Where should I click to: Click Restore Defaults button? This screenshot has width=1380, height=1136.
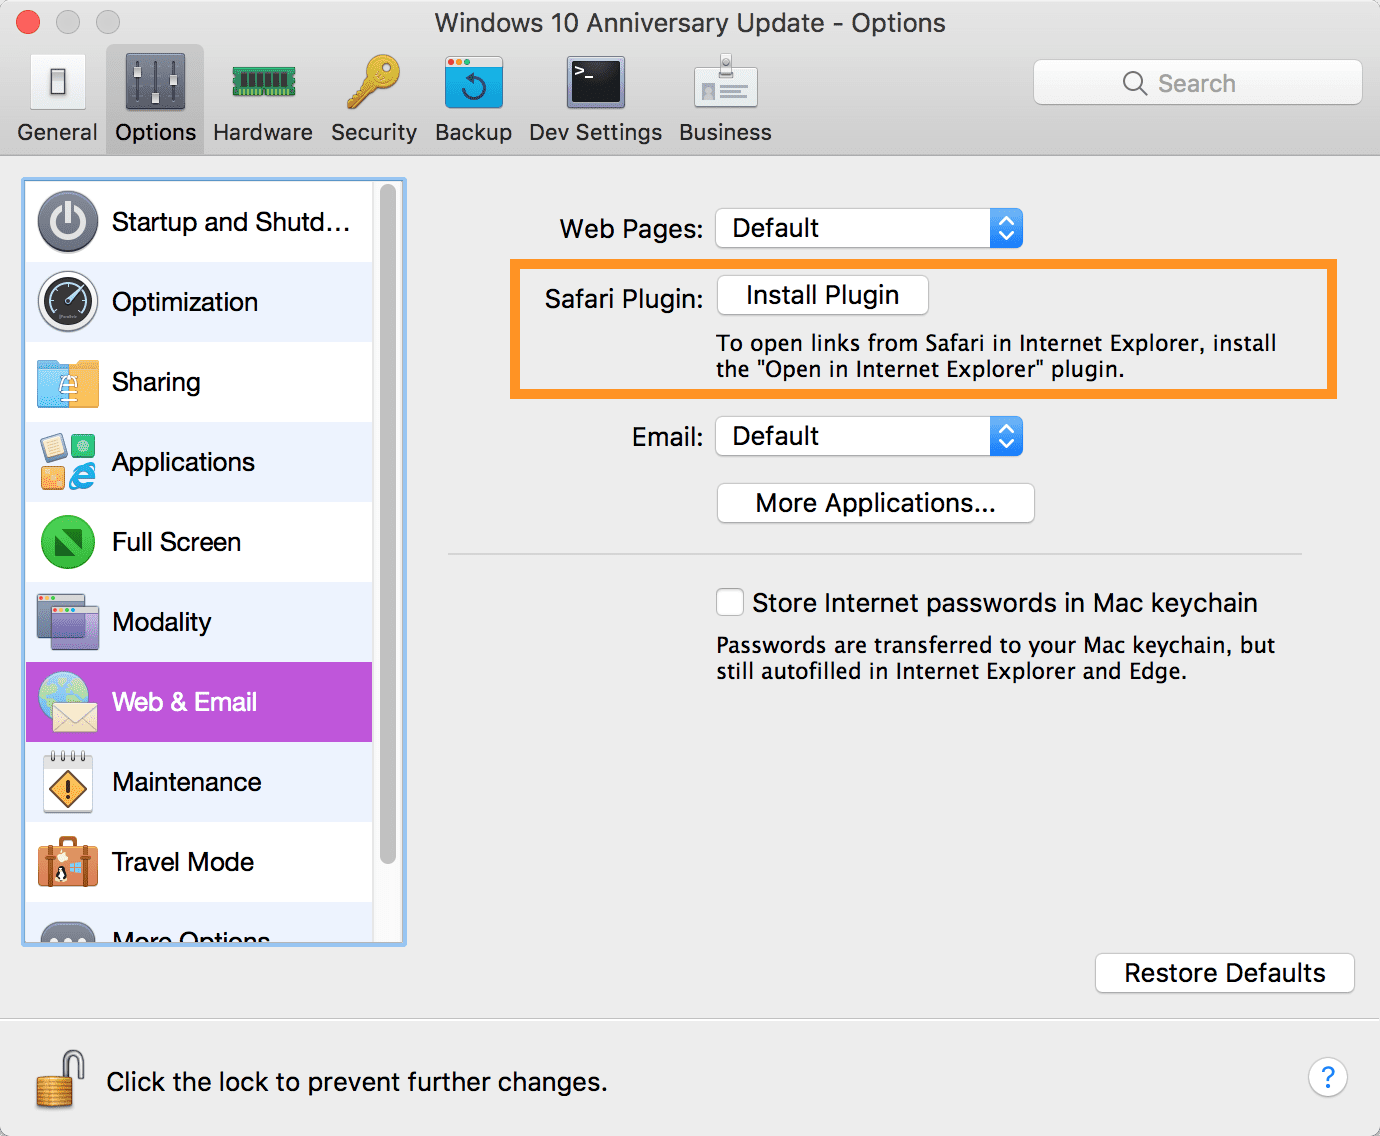(x=1225, y=973)
